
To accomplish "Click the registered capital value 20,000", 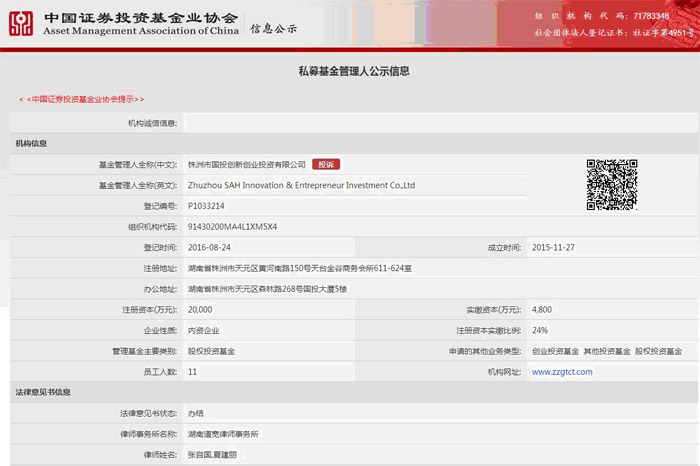I will point(200,310).
